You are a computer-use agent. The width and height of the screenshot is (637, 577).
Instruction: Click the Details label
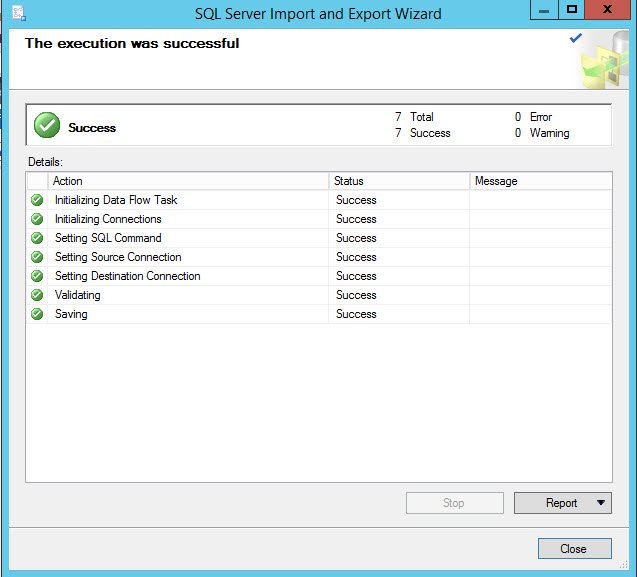tap(45, 162)
